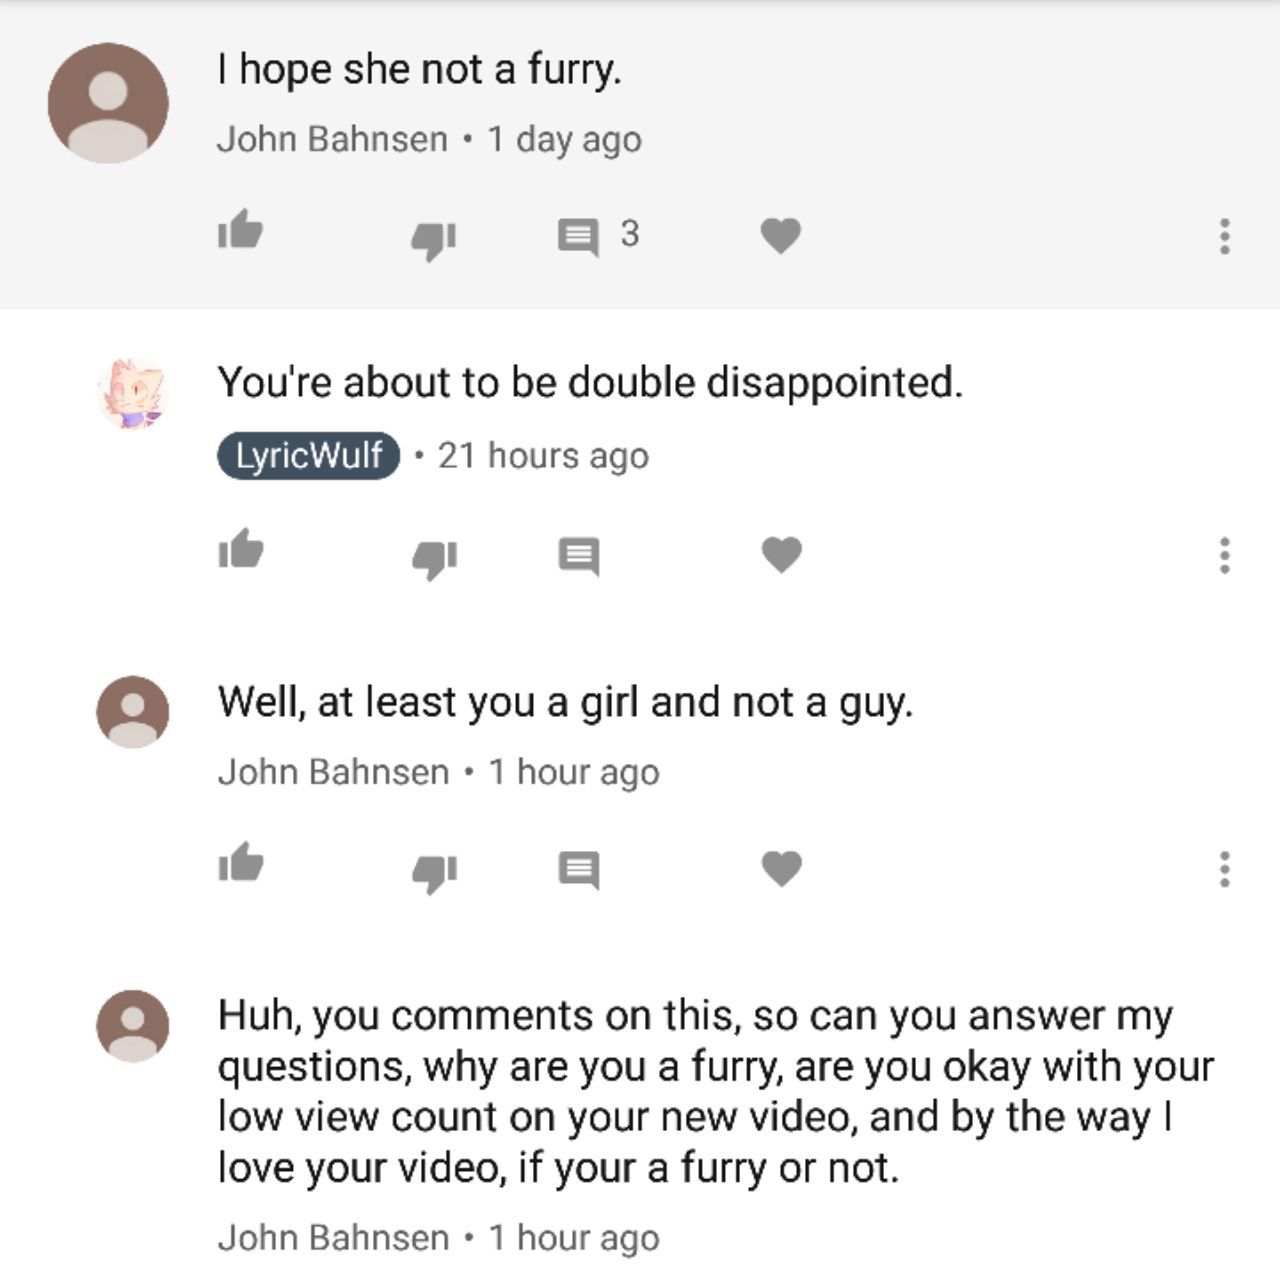1280x1280 pixels.
Task: Heart LyricWulf's reply
Action: coord(781,554)
